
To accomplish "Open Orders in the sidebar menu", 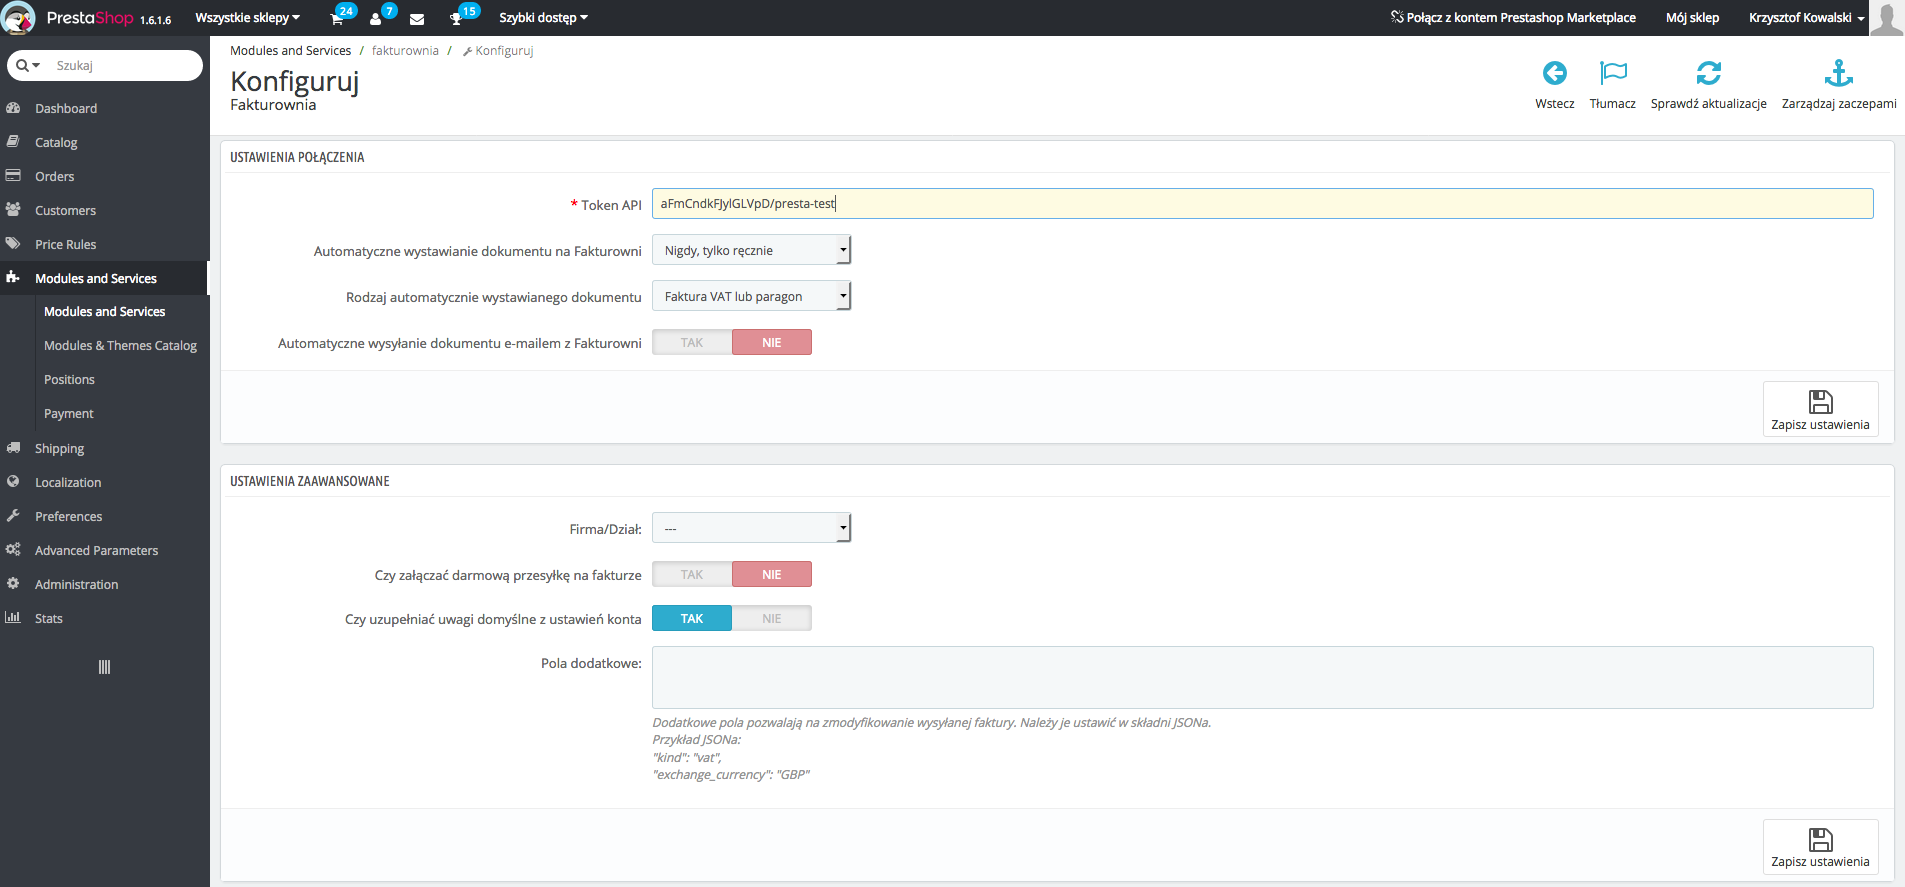I will click(x=55, y=177).
